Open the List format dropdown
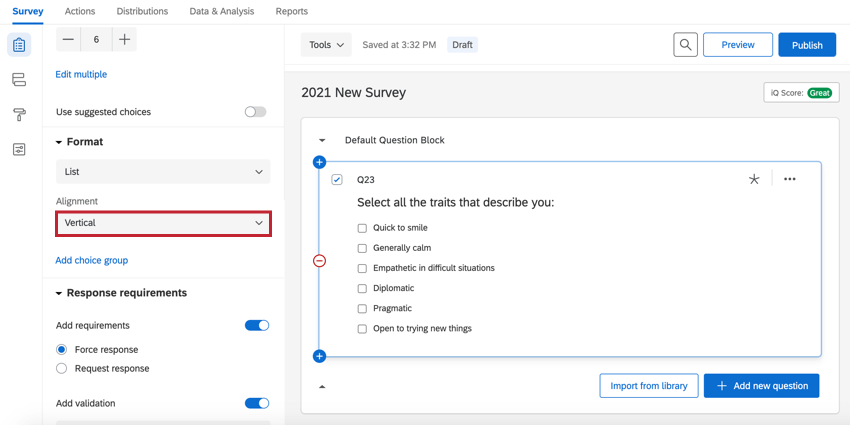850x425 pixels. pyautogui.click(x=163, y=172)
